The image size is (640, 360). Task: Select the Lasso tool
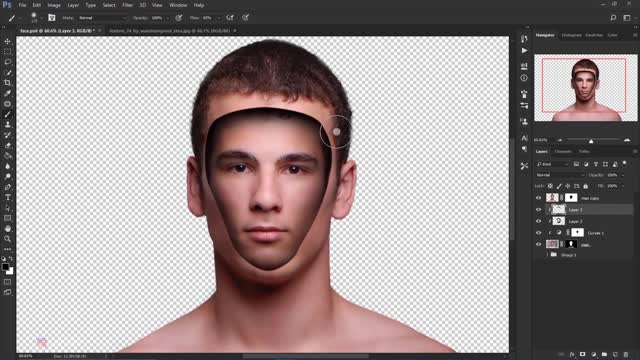(7, 62)
